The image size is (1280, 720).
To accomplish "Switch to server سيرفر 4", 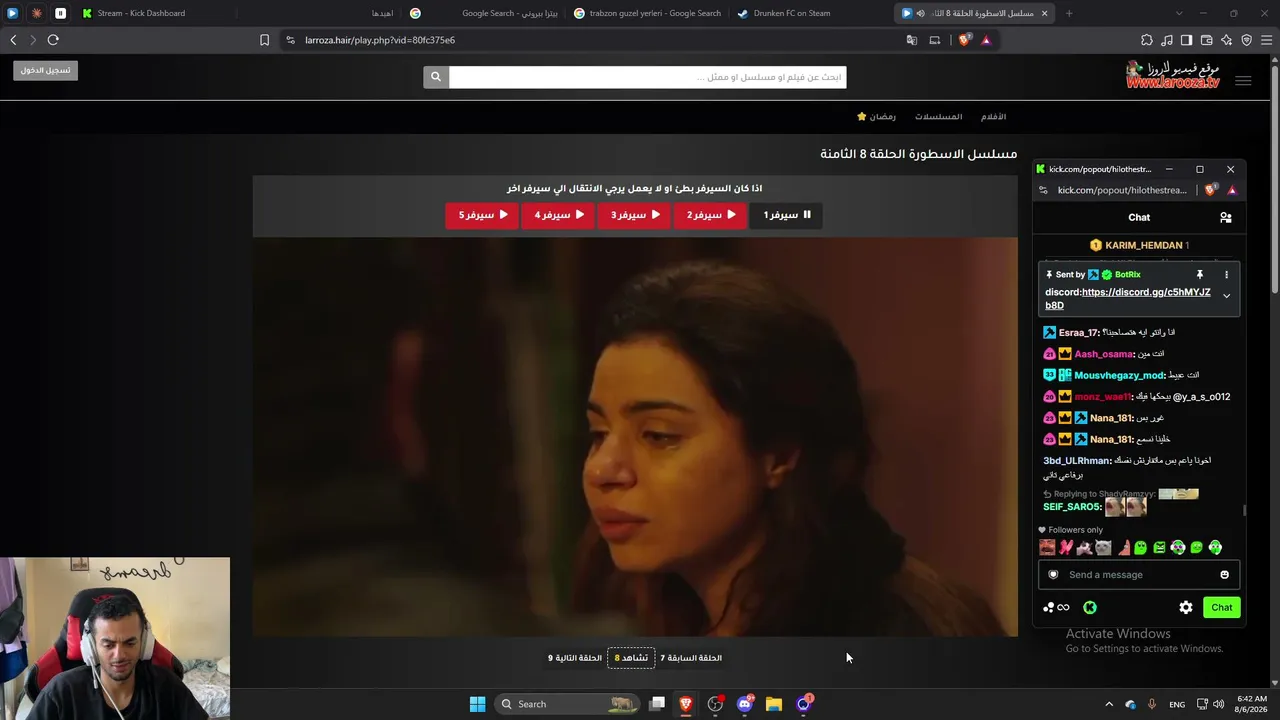I will (559, 215).
